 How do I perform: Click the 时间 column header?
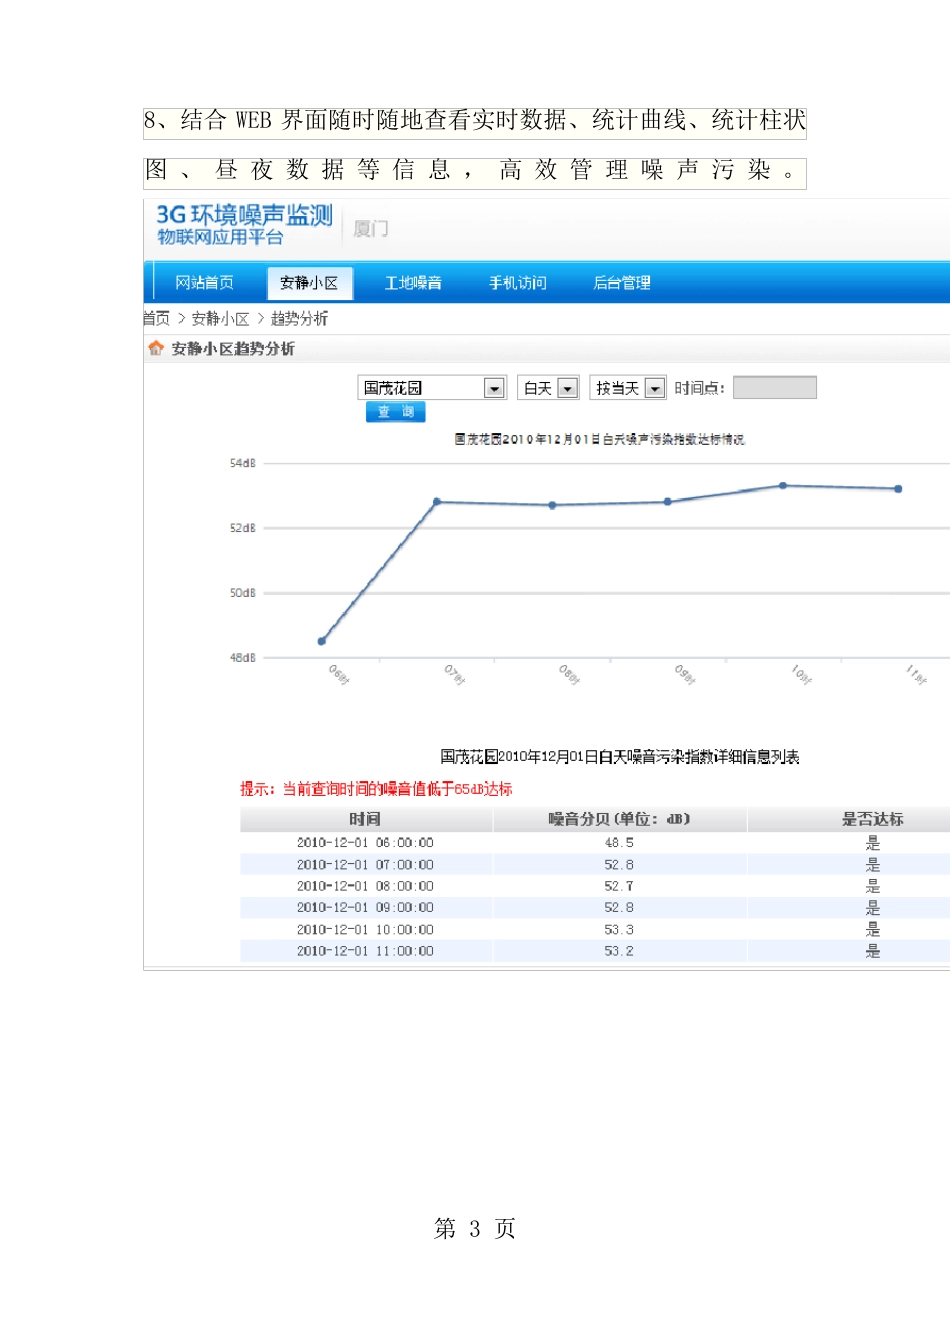tap(365, 819)
